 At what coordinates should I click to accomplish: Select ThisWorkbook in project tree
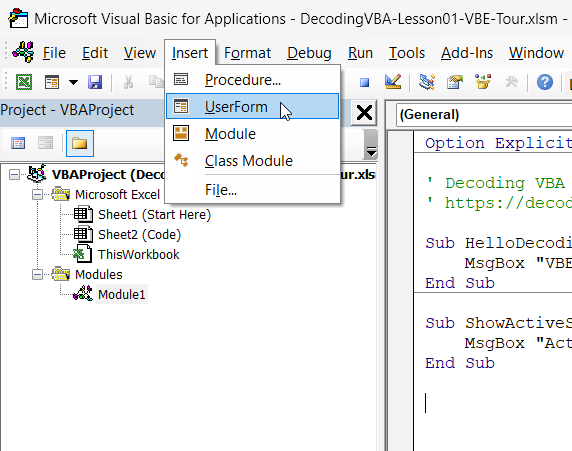[x=139, y=254]
